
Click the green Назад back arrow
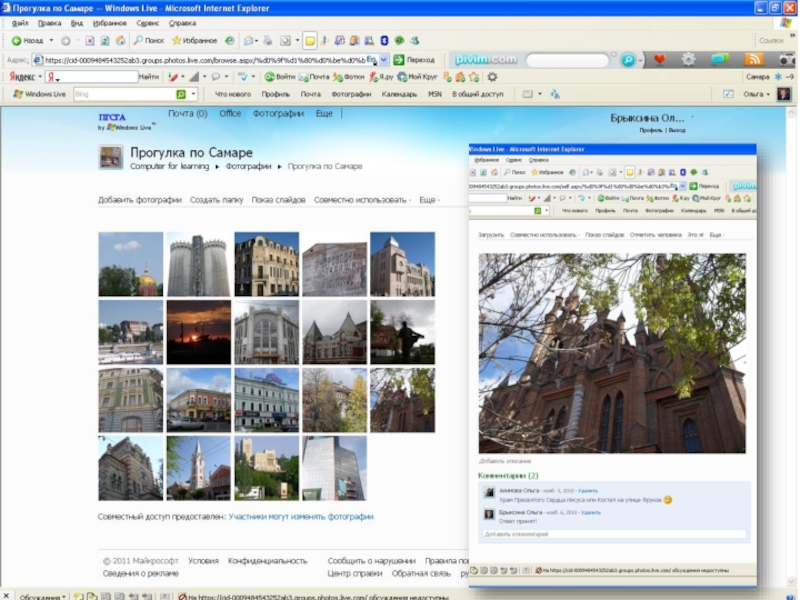17,41
